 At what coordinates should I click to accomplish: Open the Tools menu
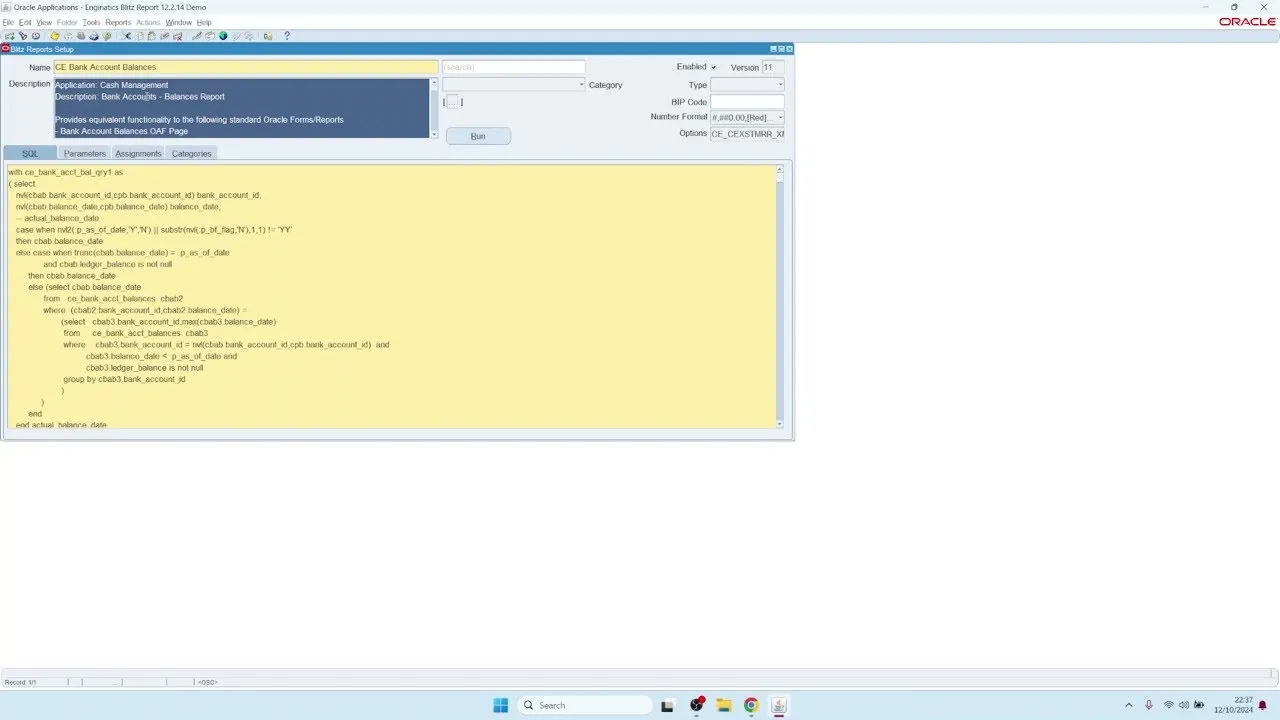(91, 22)
